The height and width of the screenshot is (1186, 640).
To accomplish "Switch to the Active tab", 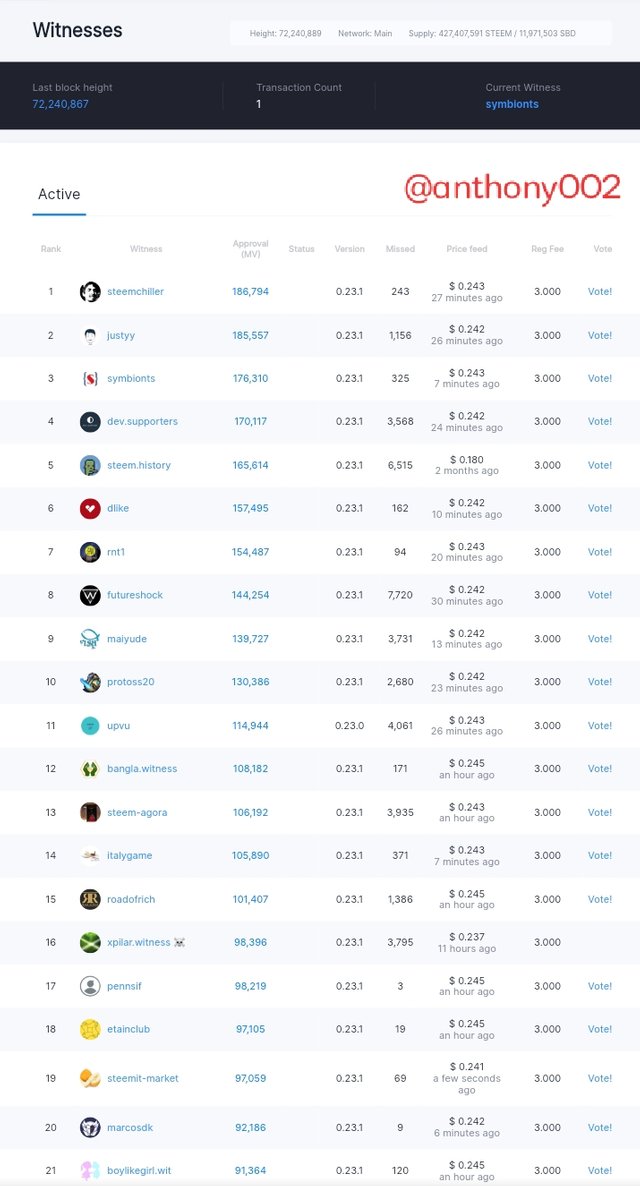I will coord(59,194).
